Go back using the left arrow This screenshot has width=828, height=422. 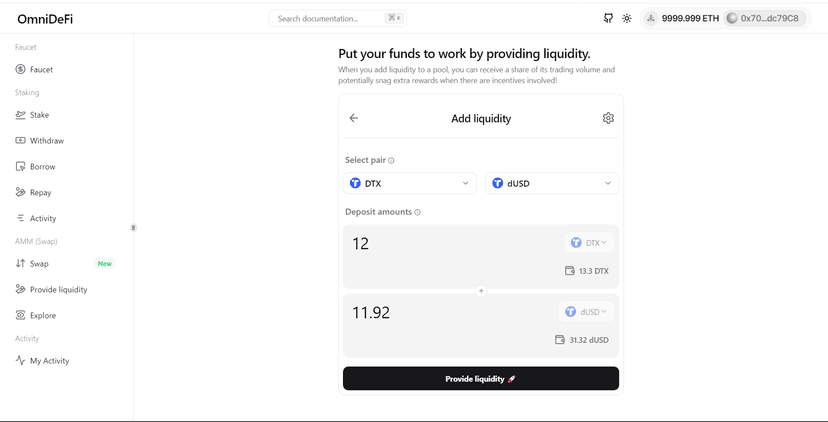(x=354, y=118)
